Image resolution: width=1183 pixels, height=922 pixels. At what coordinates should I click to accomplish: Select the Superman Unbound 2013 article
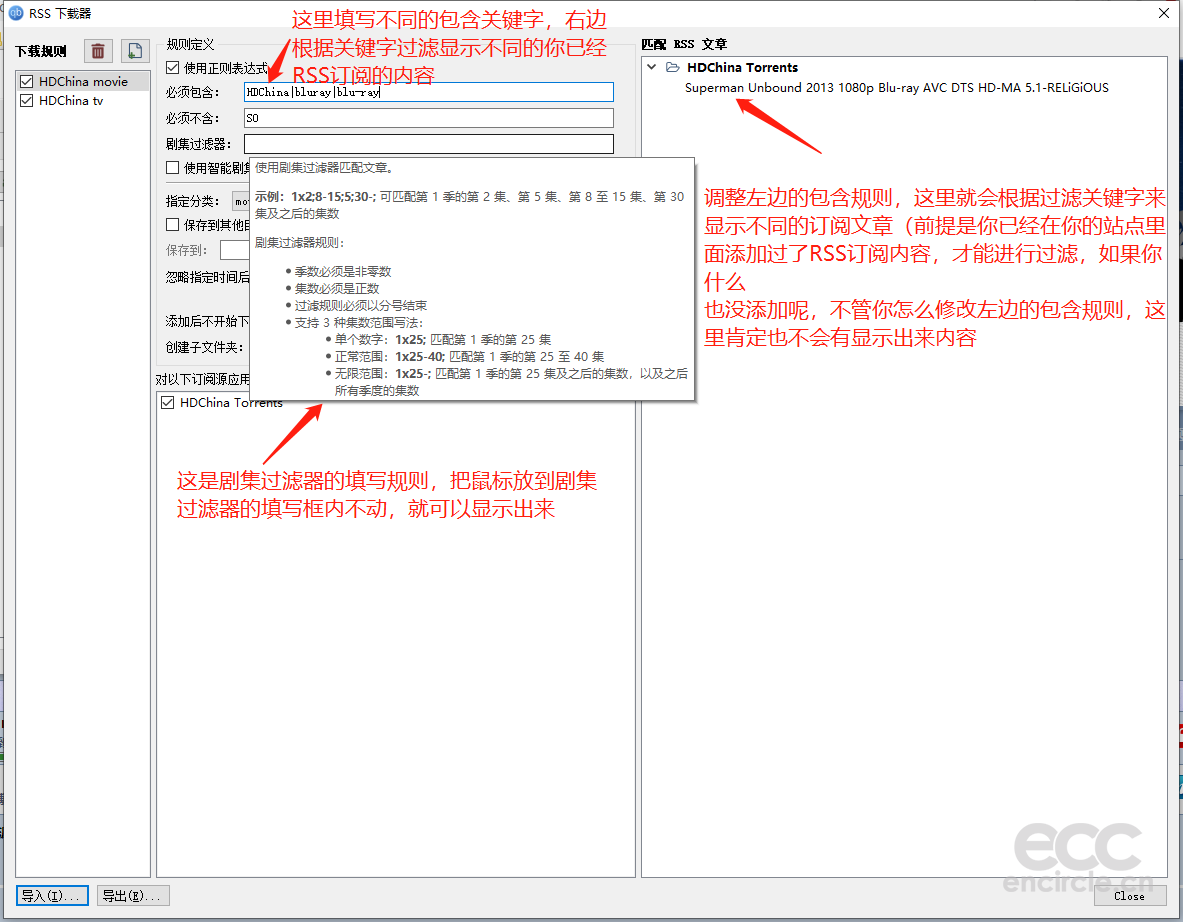[896, 87]
